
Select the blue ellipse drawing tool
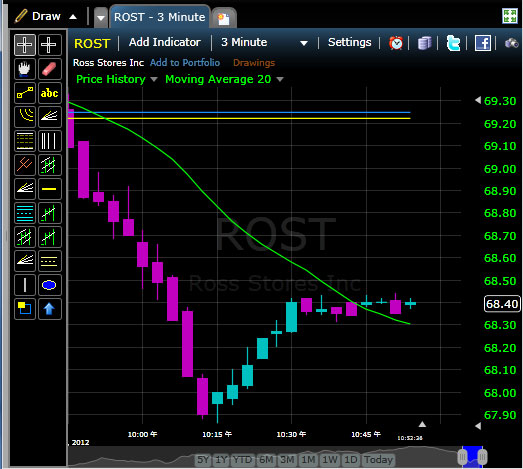point(50,285)
